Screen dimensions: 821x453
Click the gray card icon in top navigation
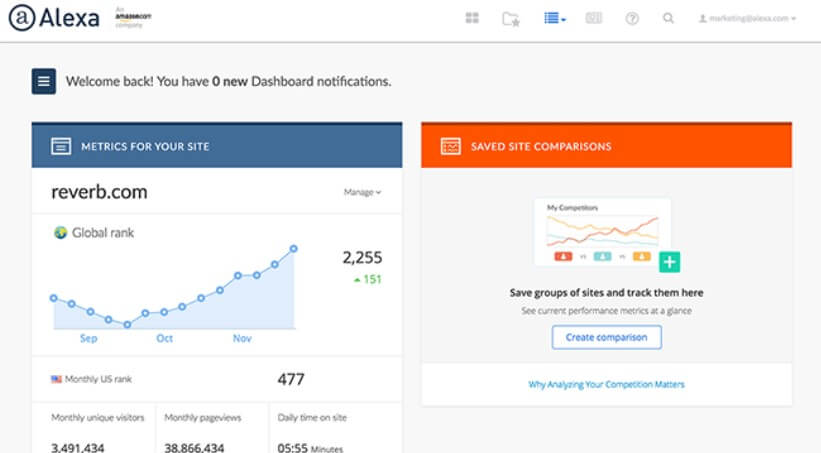point(593,18)
